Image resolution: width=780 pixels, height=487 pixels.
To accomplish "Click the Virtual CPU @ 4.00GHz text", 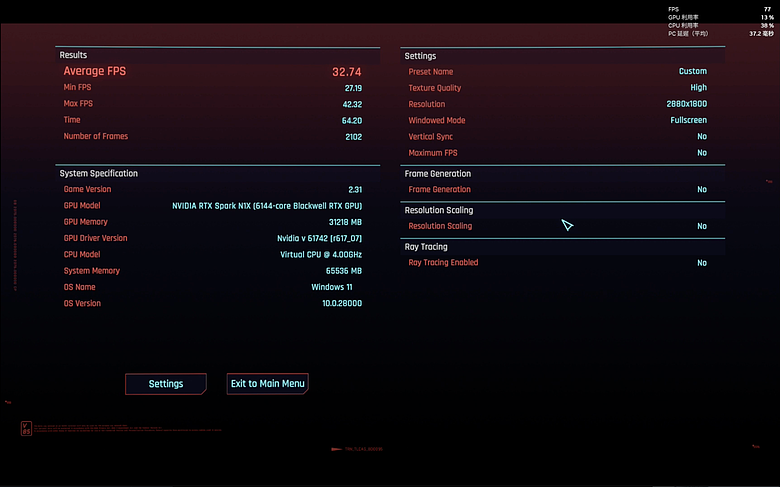I will pyautogui.click(x=321, y=255).
